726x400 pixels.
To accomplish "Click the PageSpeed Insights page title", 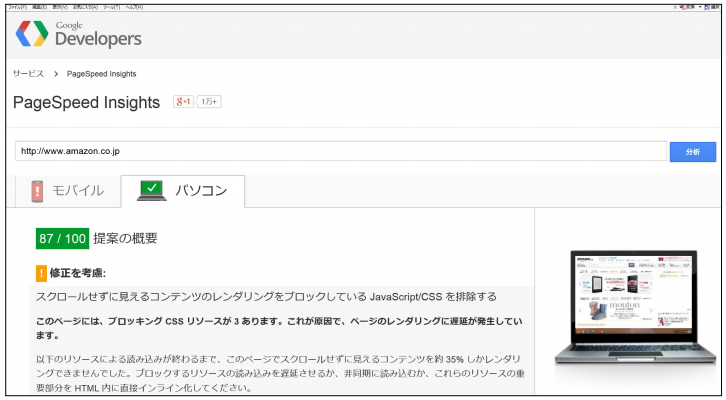I will click(87, 102).
